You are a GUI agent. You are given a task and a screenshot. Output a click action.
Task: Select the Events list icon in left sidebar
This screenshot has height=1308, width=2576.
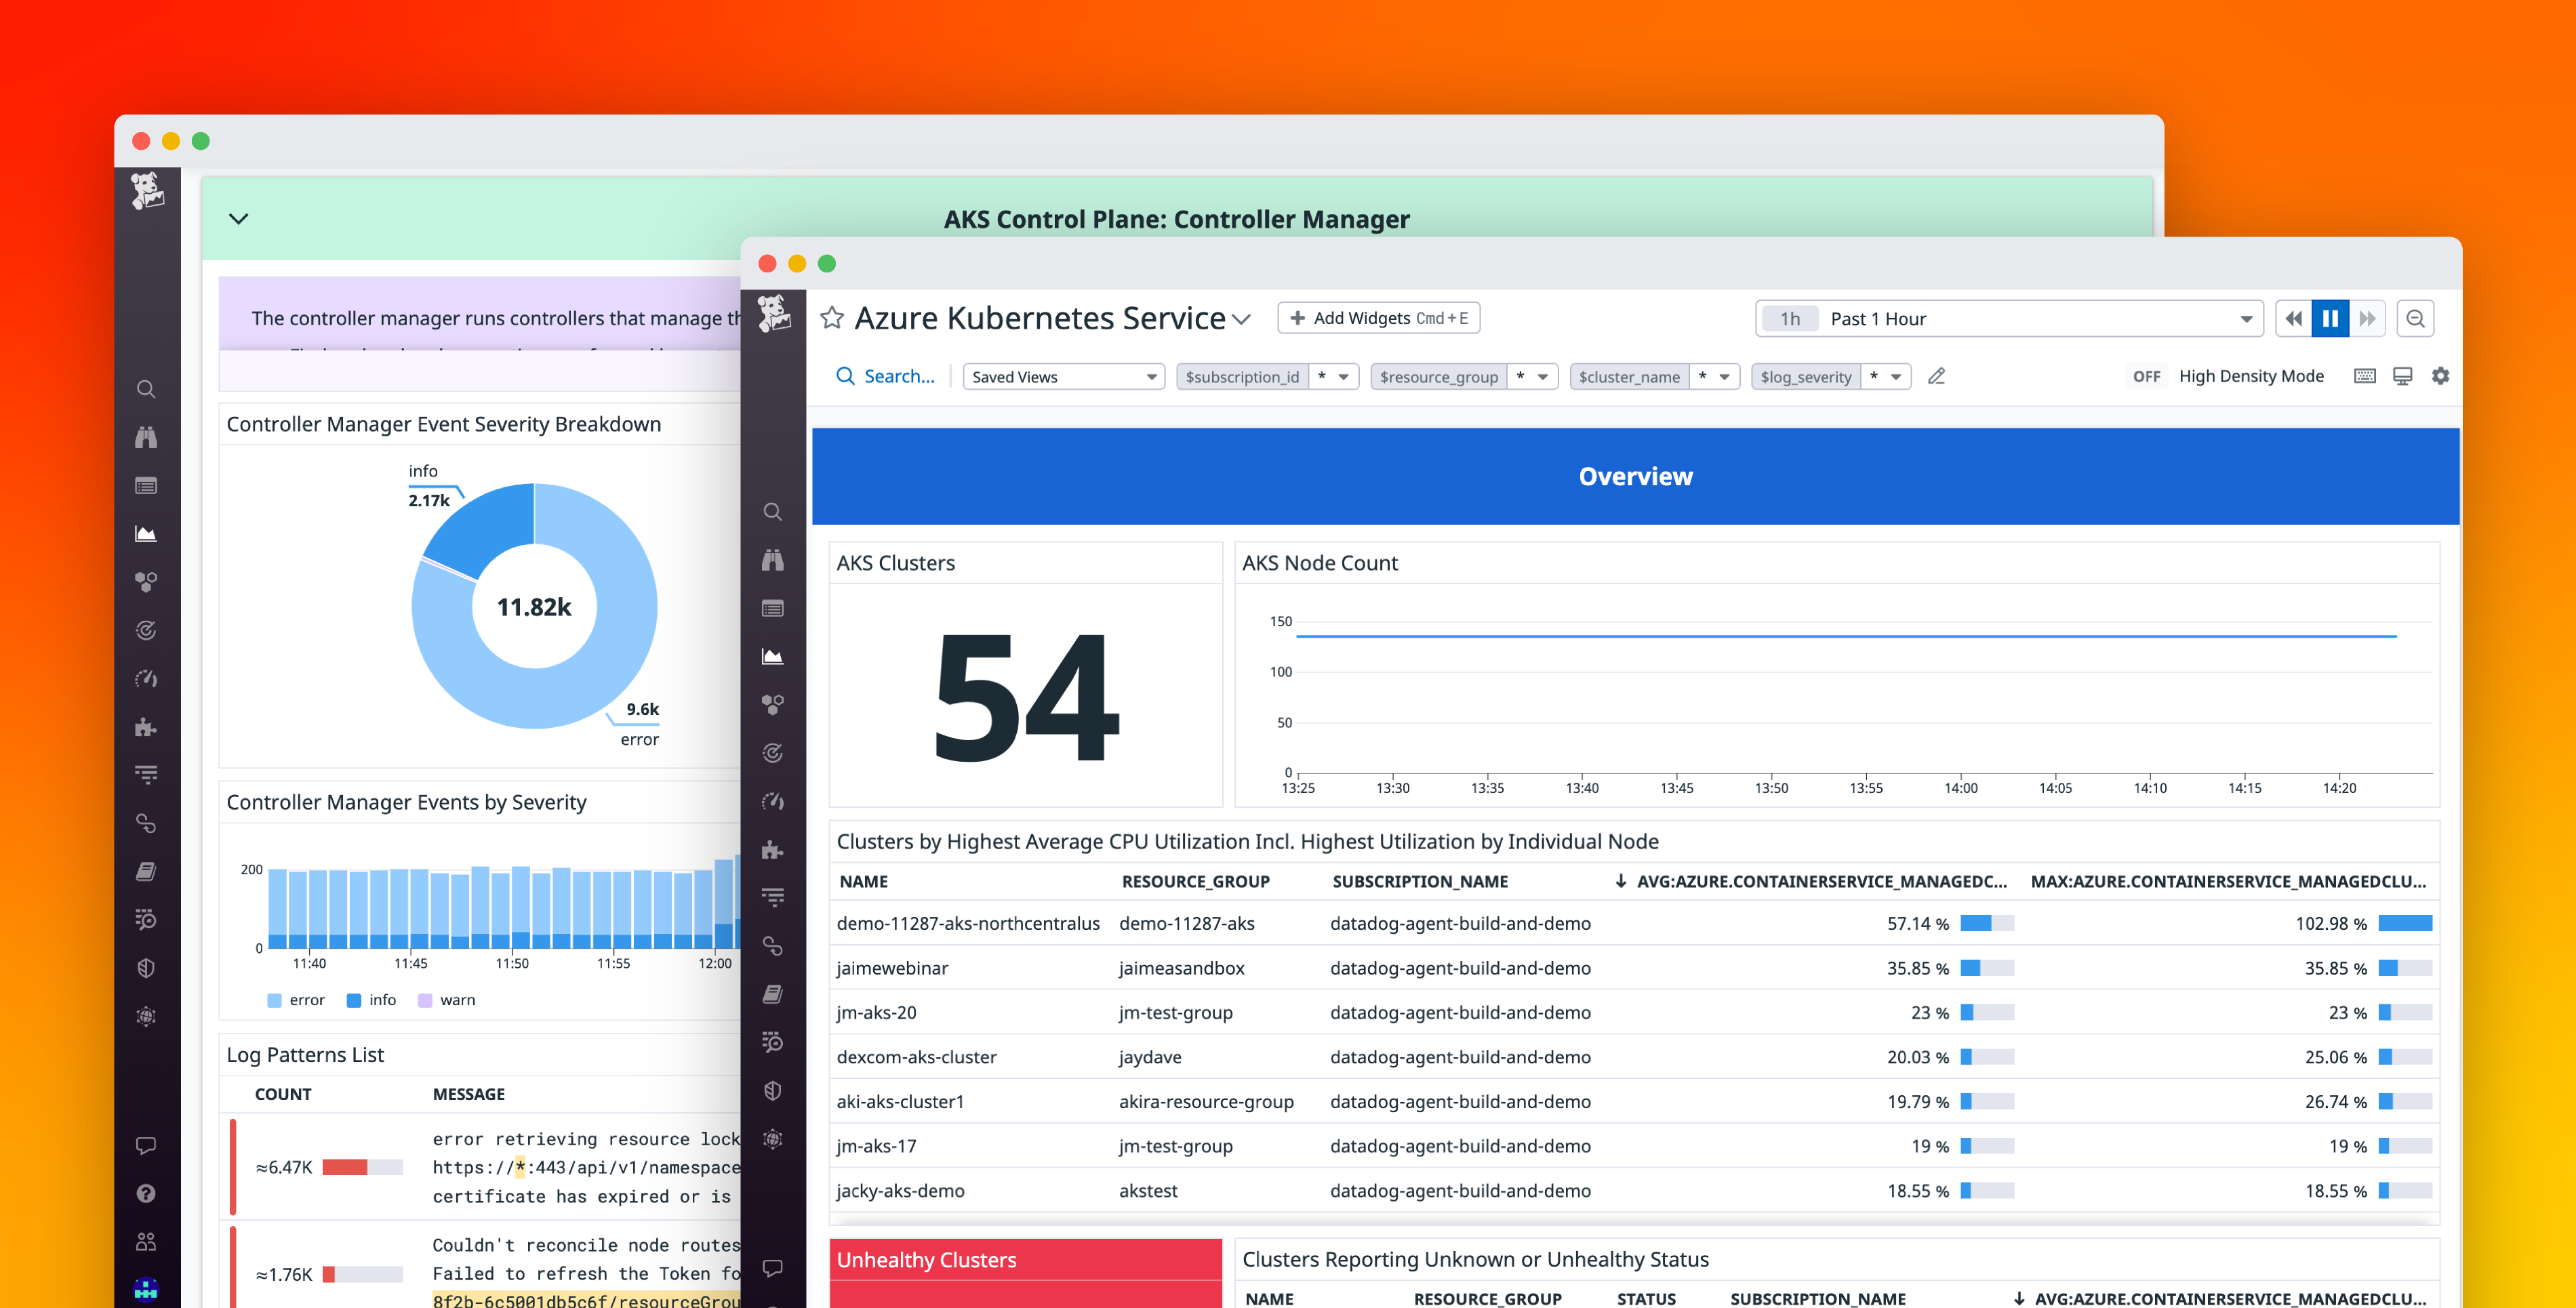(772, 608)
